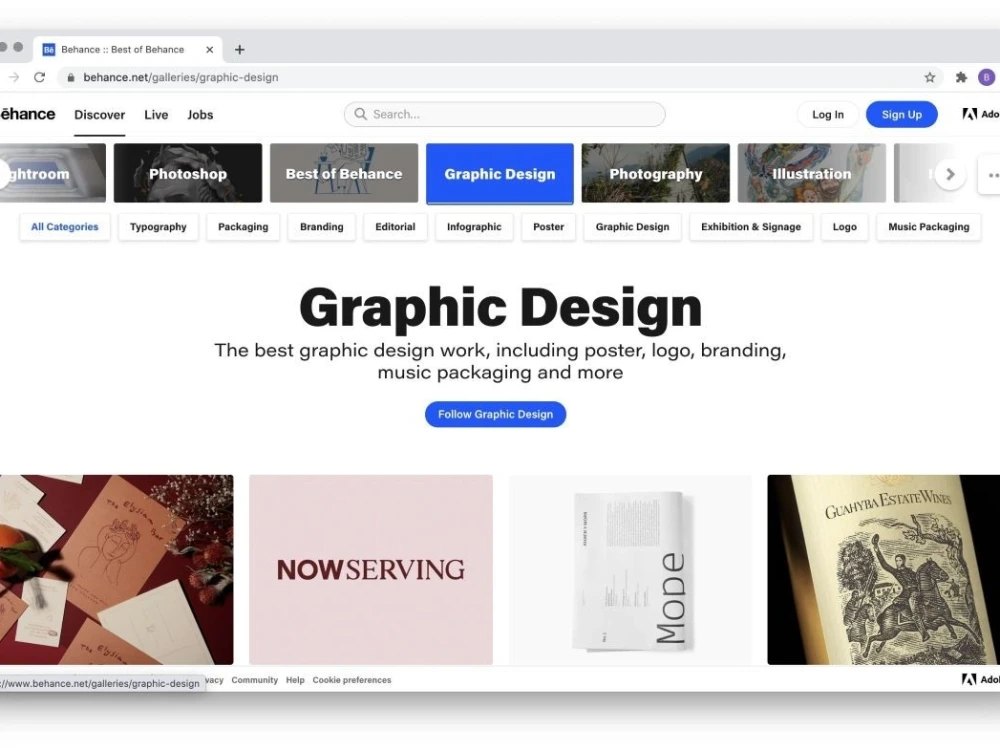Select the Best of Behance gallery tile

pyautogui.click(x=344, y=173)
